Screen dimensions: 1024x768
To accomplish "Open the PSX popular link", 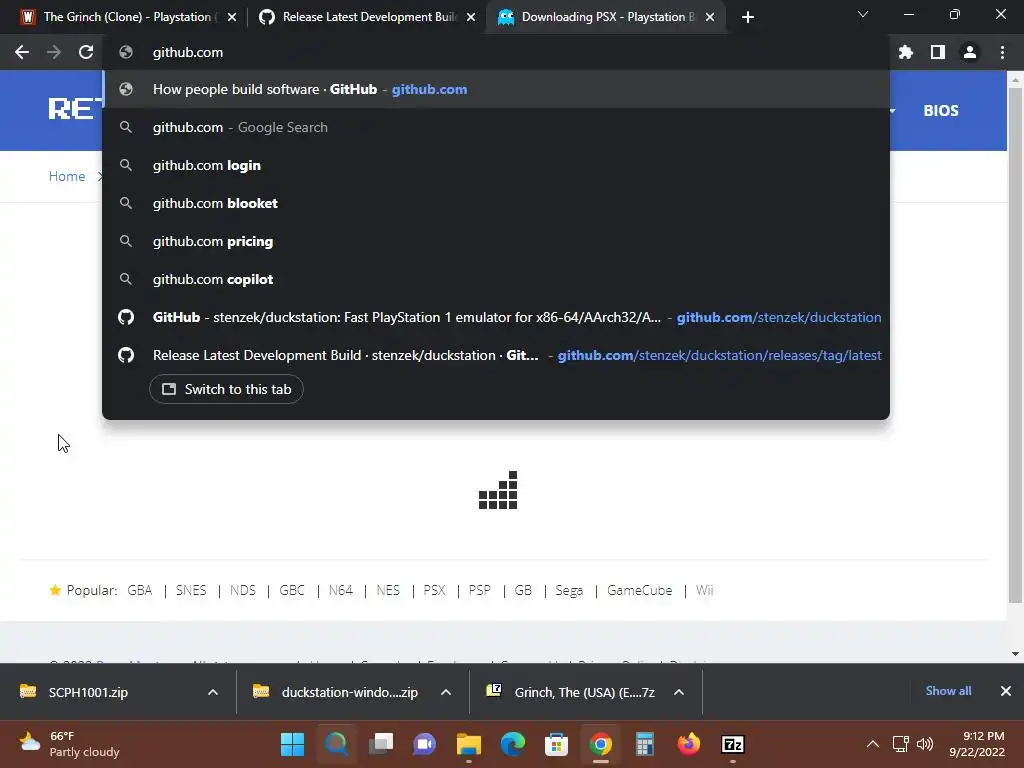I will pyautogui.click(x=434, y=590).
